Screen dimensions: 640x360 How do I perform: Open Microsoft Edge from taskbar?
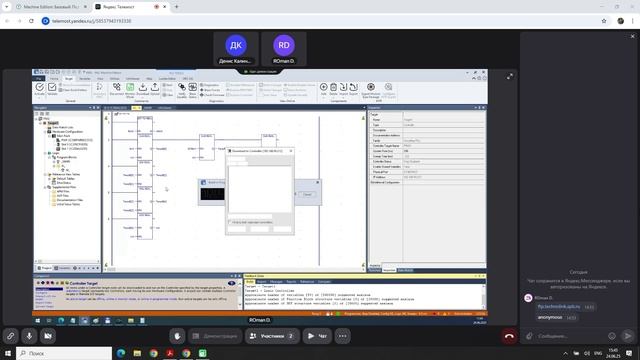[121, 353]
